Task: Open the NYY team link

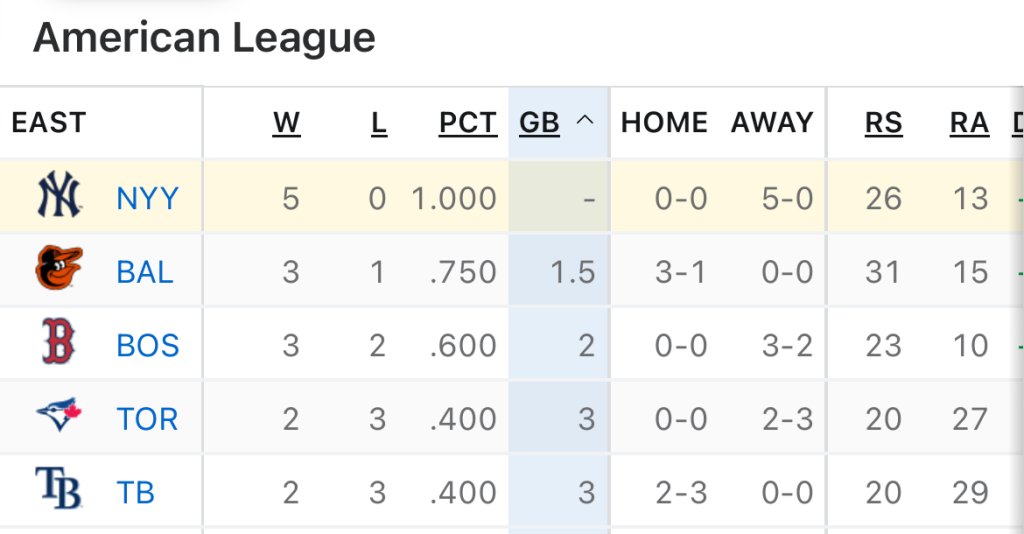Action: tap(147, 198)
